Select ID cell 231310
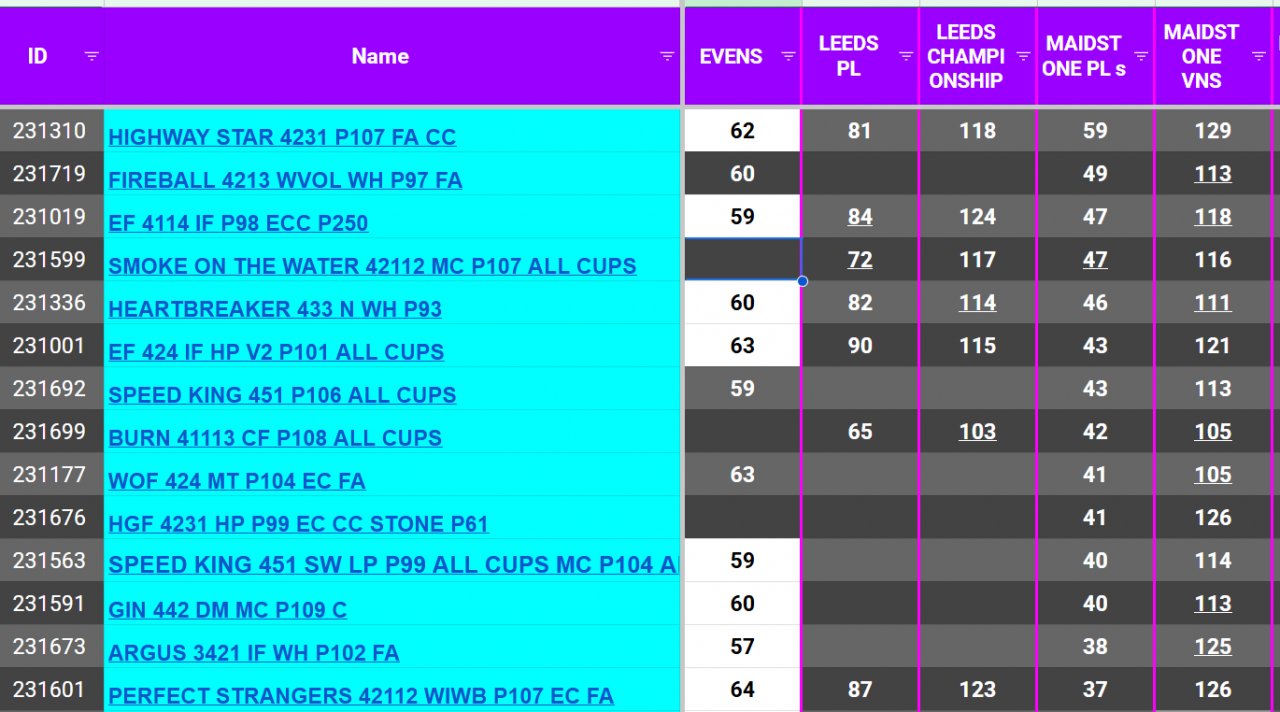This screenshot has height=712, width=1280. click(x=50, y=131)
